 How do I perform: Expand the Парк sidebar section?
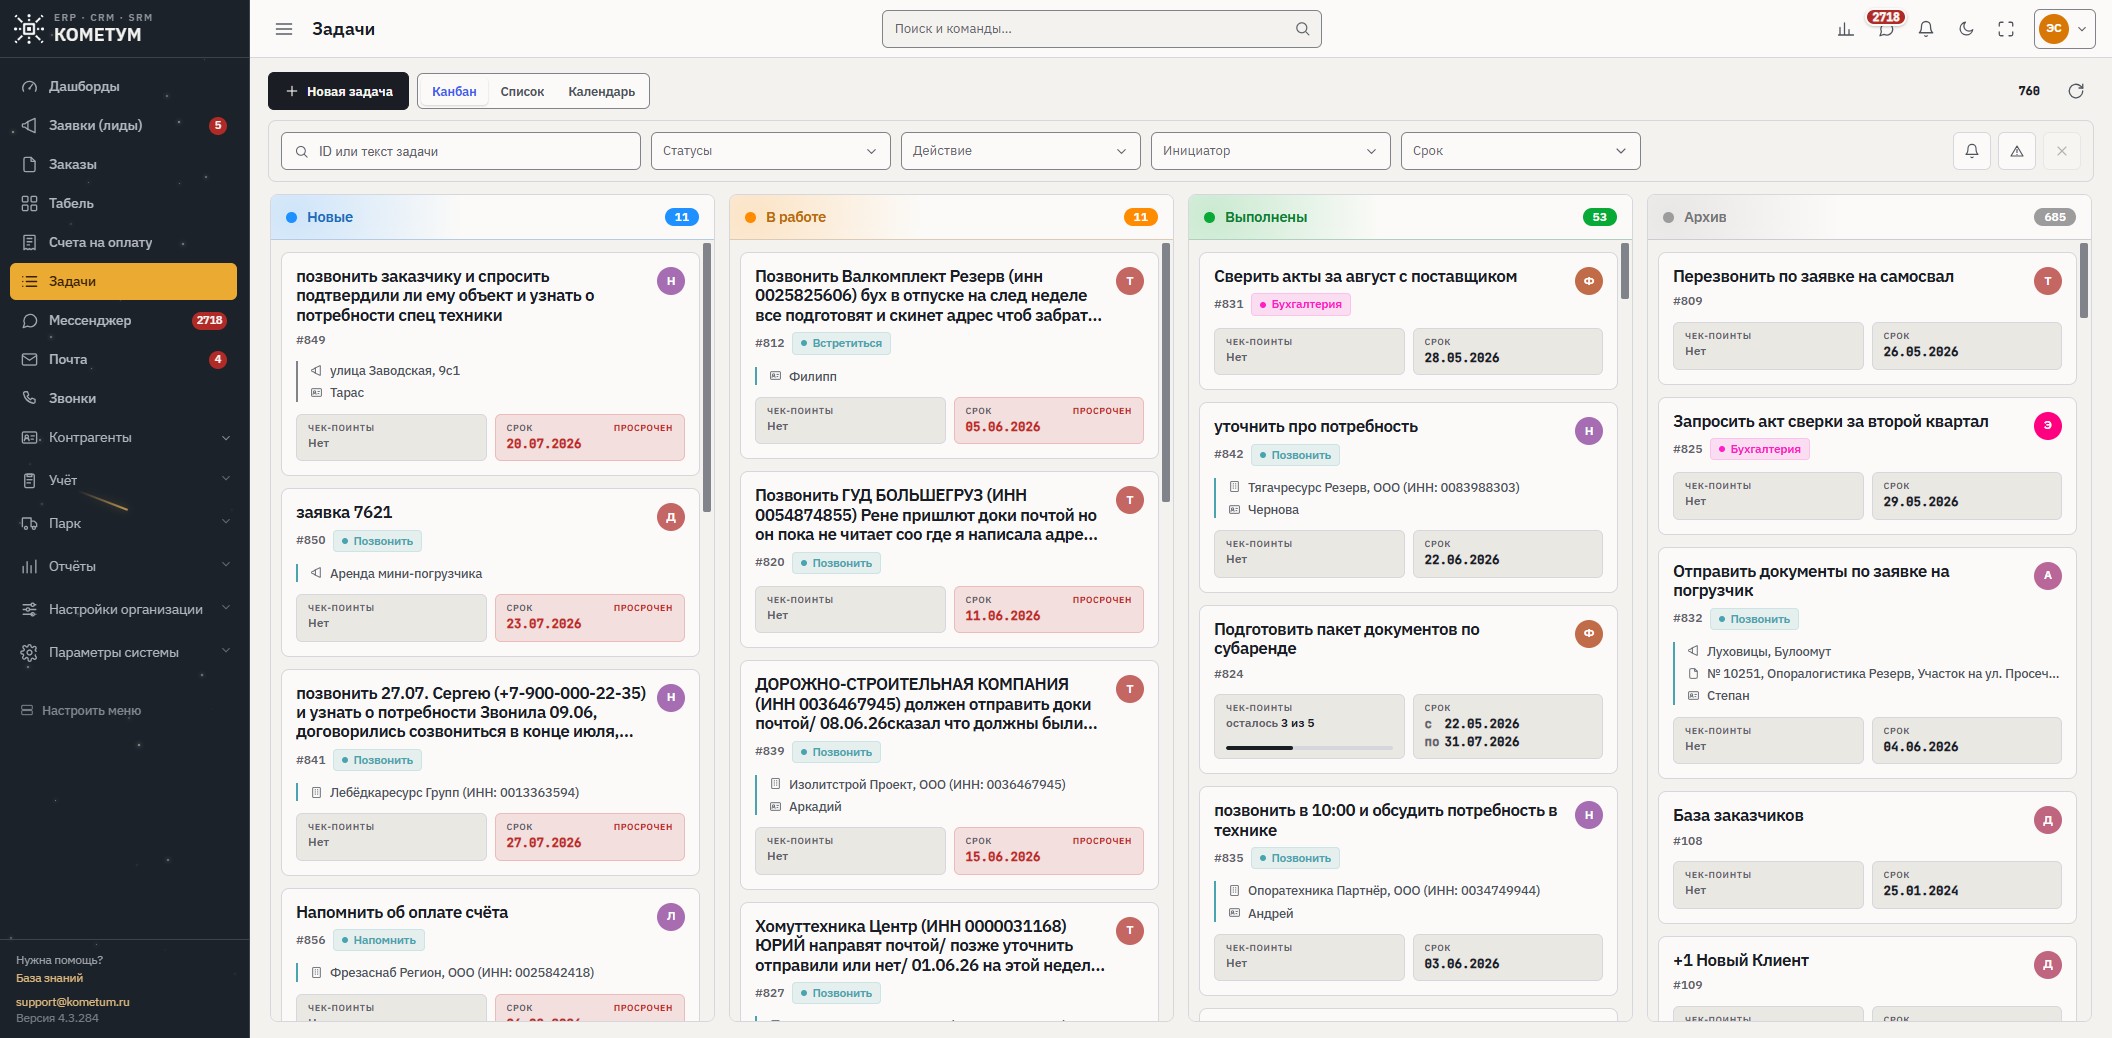point(123,523)
